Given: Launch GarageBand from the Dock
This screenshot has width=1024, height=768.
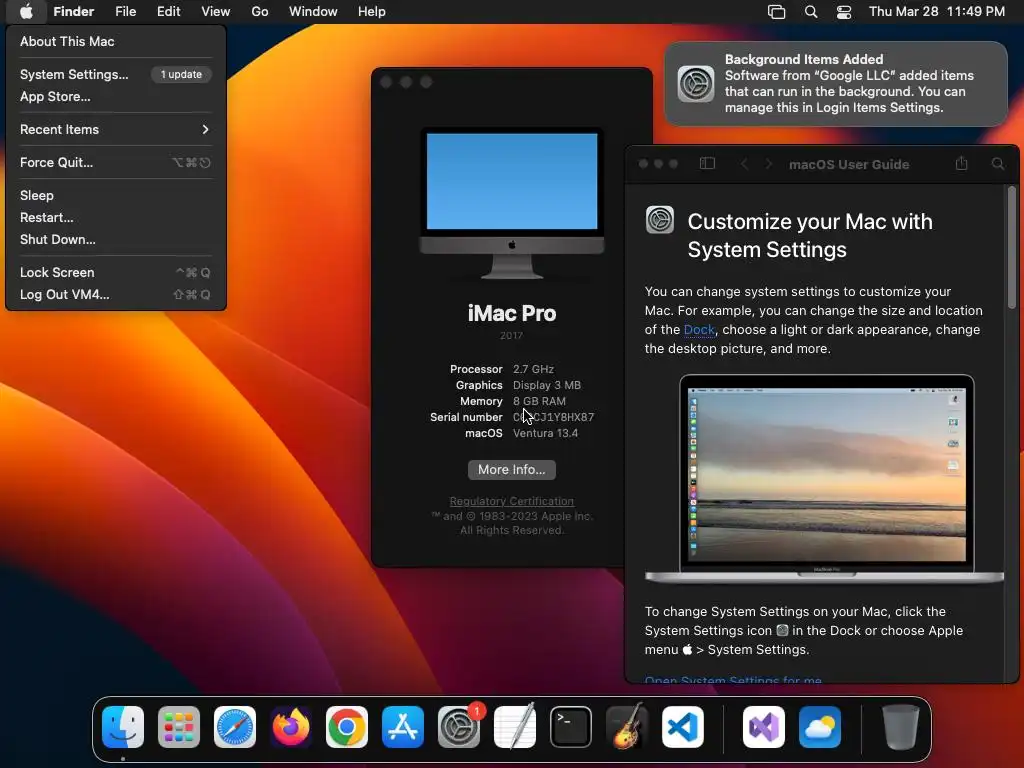Looking at the screenshot, I should pos(627,727).
